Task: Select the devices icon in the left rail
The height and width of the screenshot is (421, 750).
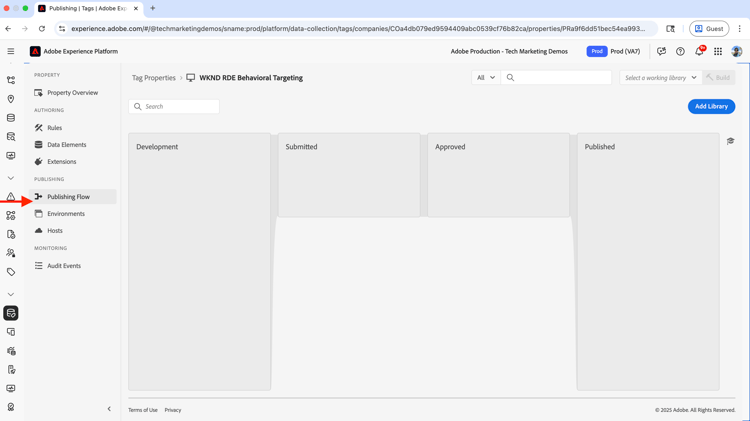Action: (x=11, y=332)
